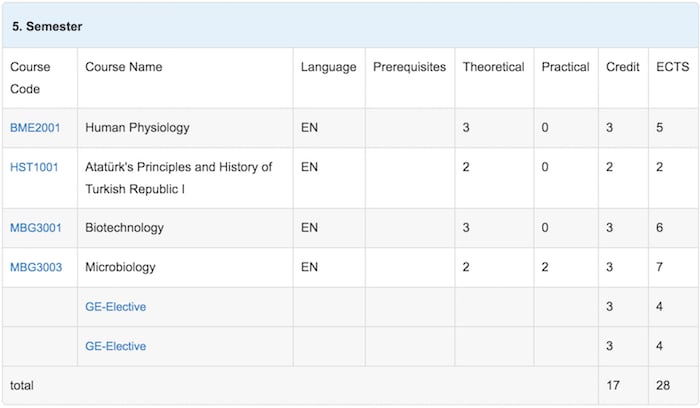Click the total row label
Screen dimensions: 700x408
click(x=23, y=385)
